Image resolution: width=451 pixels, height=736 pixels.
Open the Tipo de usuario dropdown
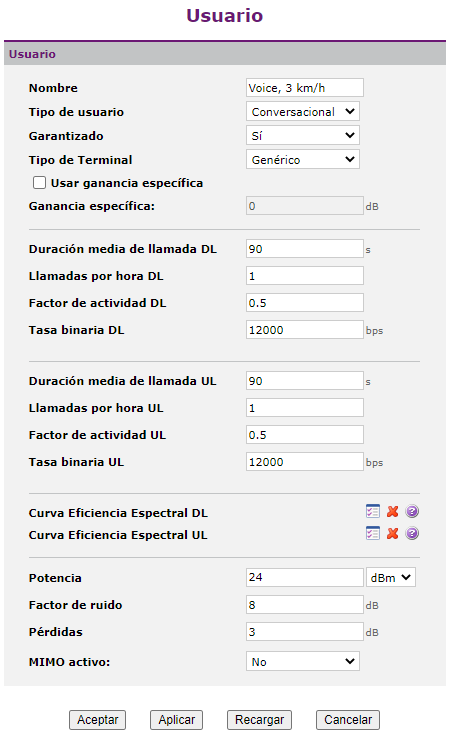pyautogui.click(x=303, y=112)
